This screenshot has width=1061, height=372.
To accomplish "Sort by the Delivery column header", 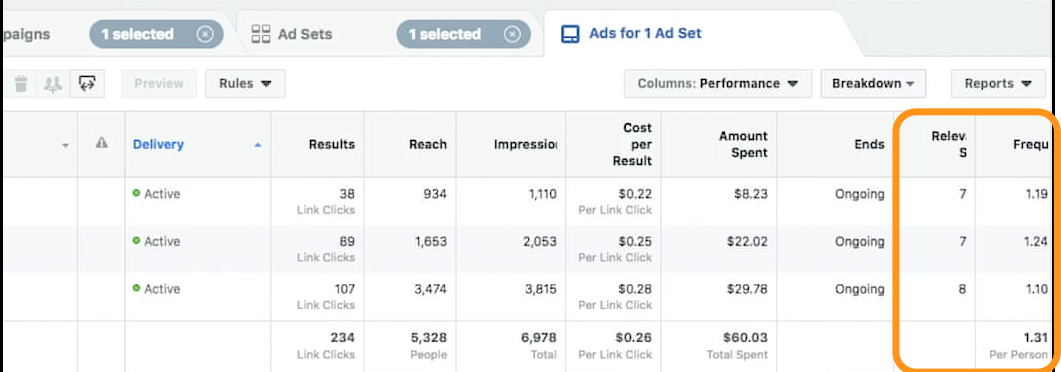I will click(158, 144).
